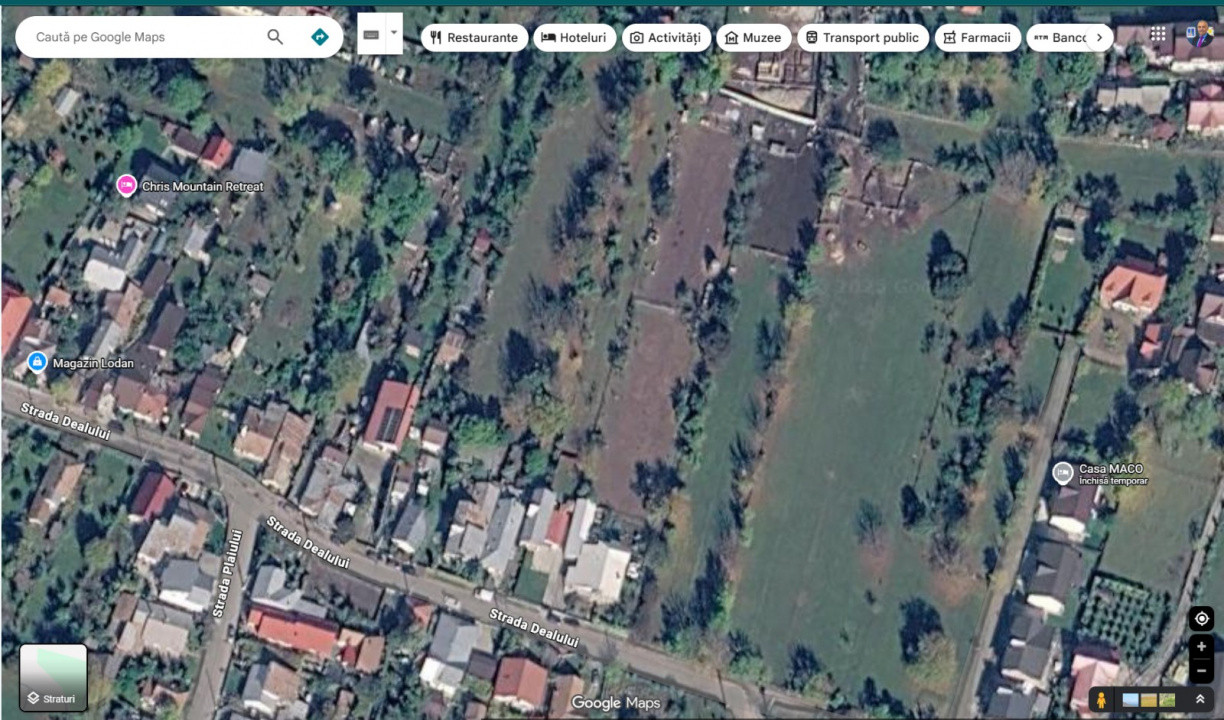
Task: Select the Muzee category chip
Action: [753, 38]
